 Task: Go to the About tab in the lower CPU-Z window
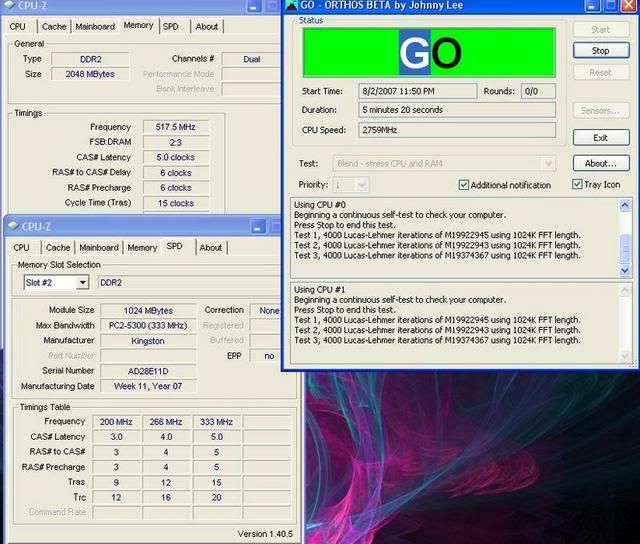point(210,247)
